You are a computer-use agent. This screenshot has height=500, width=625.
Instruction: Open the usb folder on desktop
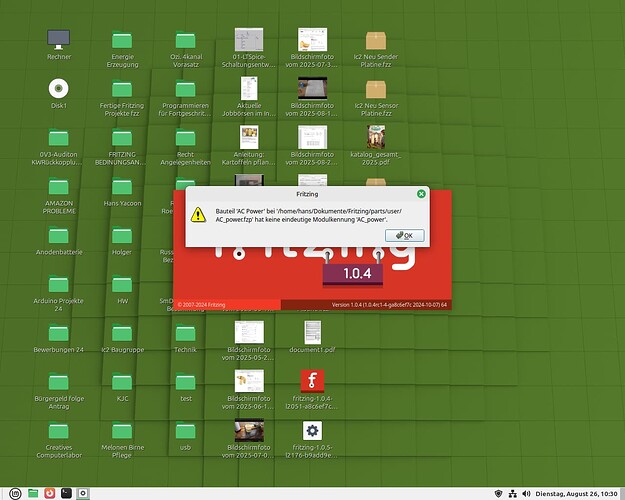pos(185,430)
